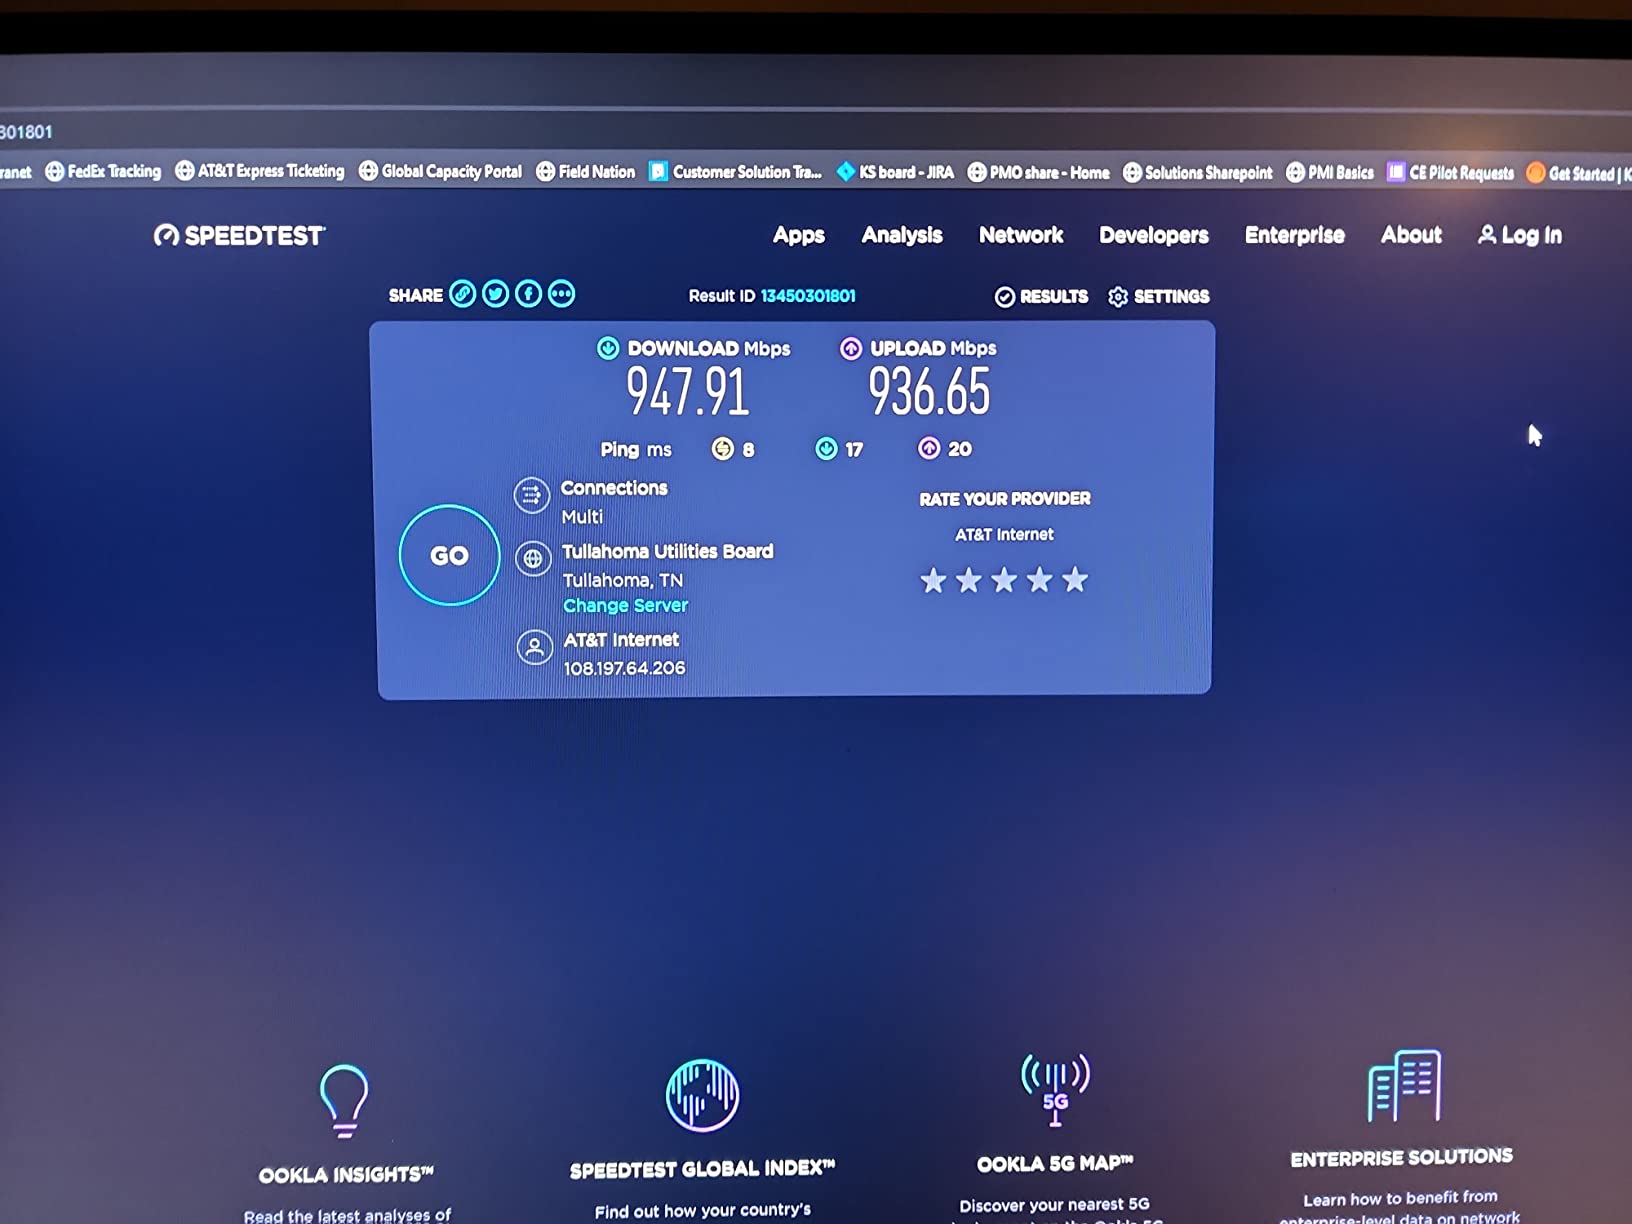1632x1224 pixels.
Task: Open AT&T Express Ticketing bookmark
Action: [x=260, y=171]
